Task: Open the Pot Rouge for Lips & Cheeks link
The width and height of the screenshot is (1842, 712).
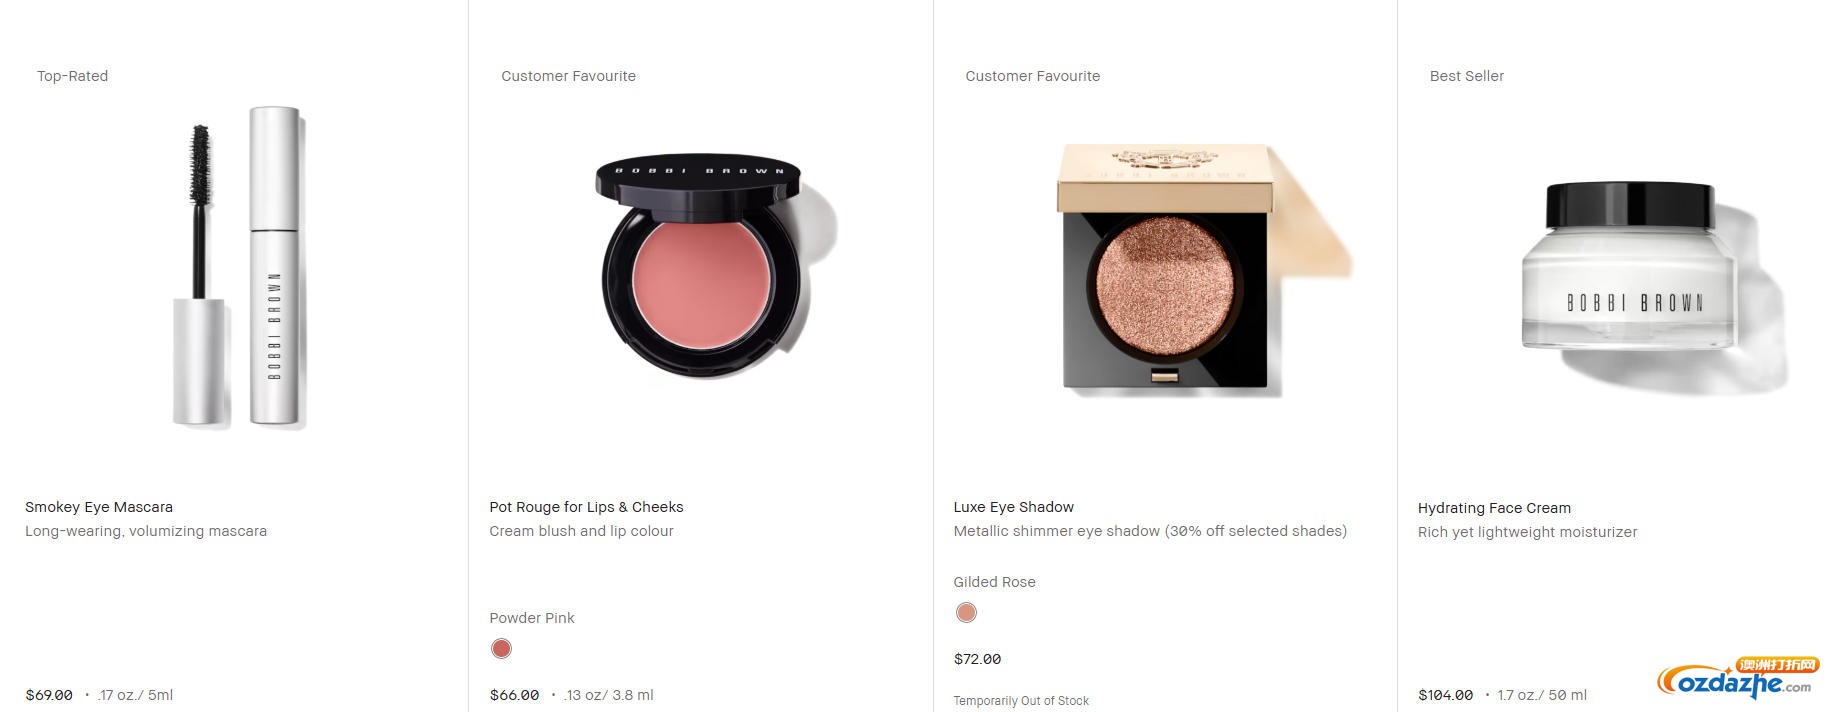Action: pyautogui.click(x=586, y=507)
